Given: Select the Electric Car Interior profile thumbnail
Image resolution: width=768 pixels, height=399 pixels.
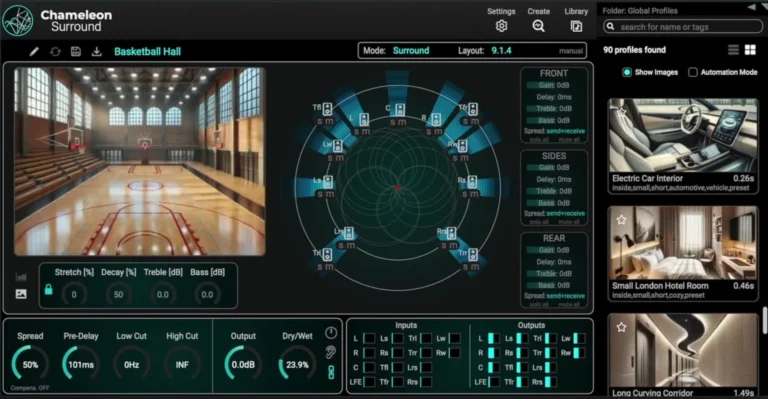Looking at the screenshot, I should [x=683, y=136].
